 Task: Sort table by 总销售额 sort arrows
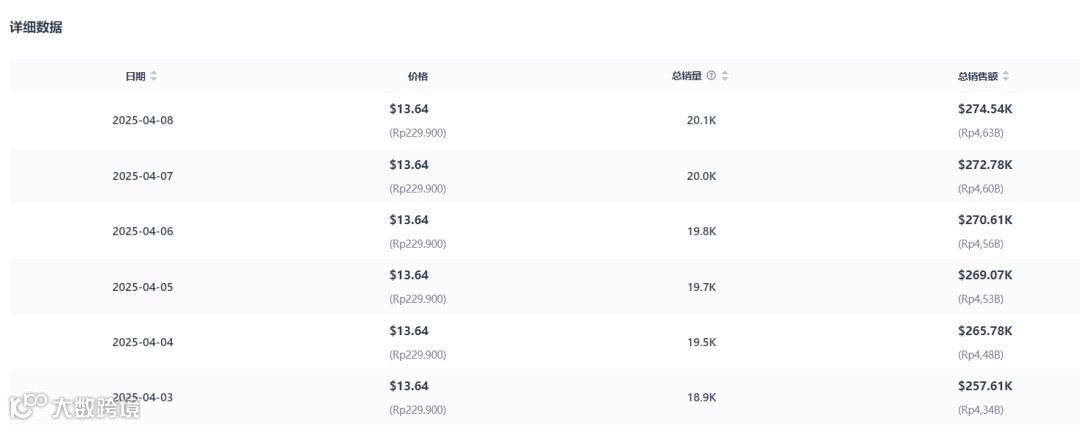coord(1006,76)
